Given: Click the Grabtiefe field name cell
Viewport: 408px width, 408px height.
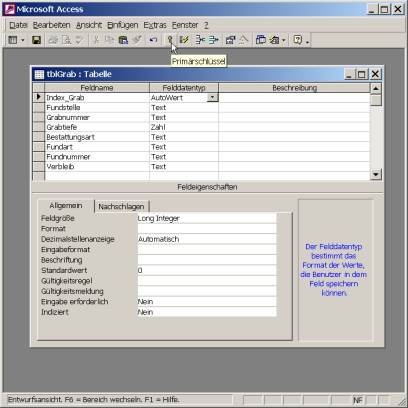Looking at the screenshot, I should (x=97, y=127).
